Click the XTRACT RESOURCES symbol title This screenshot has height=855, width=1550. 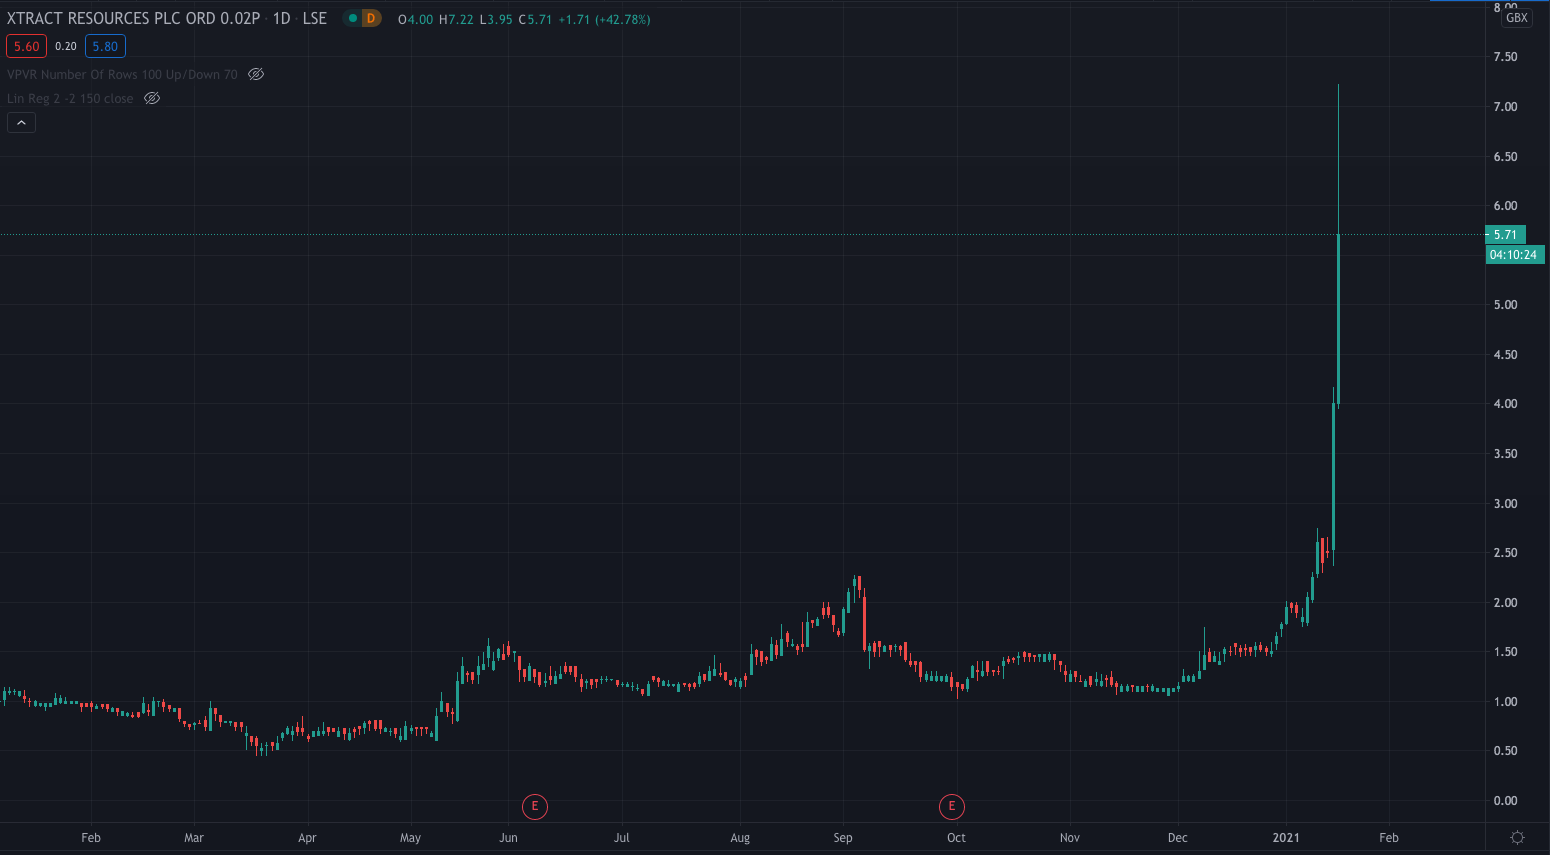click(133, 19)
